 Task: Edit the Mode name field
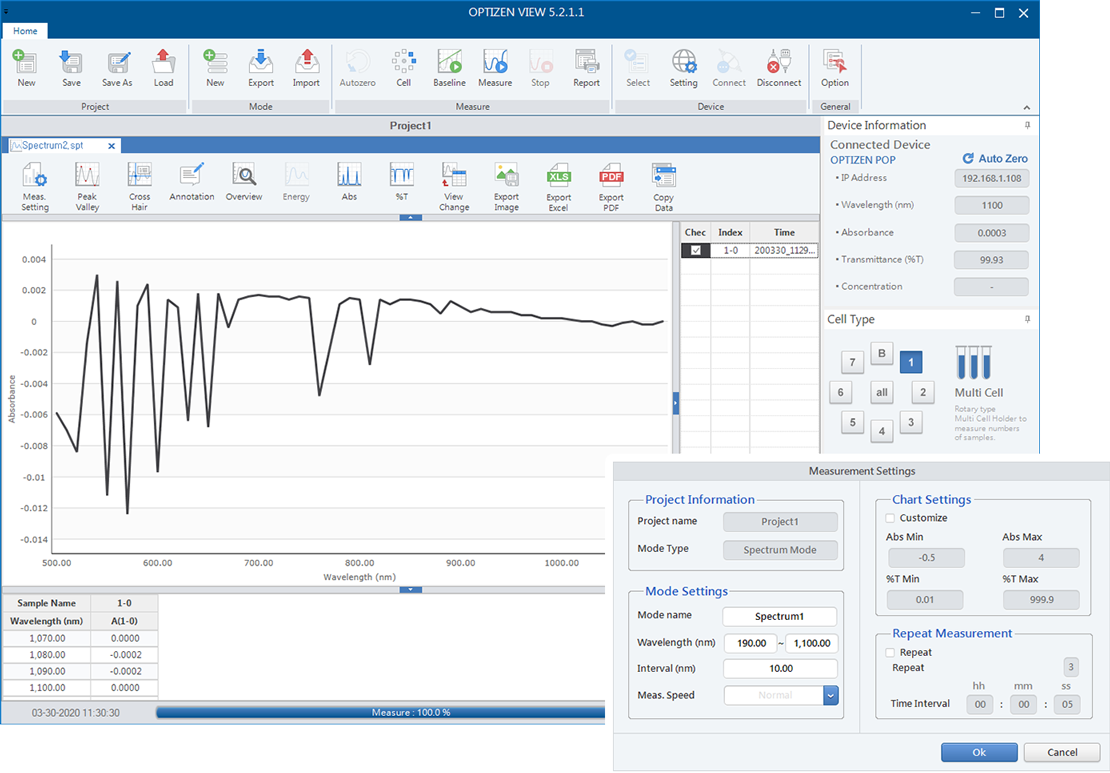(x=779, y=616)
